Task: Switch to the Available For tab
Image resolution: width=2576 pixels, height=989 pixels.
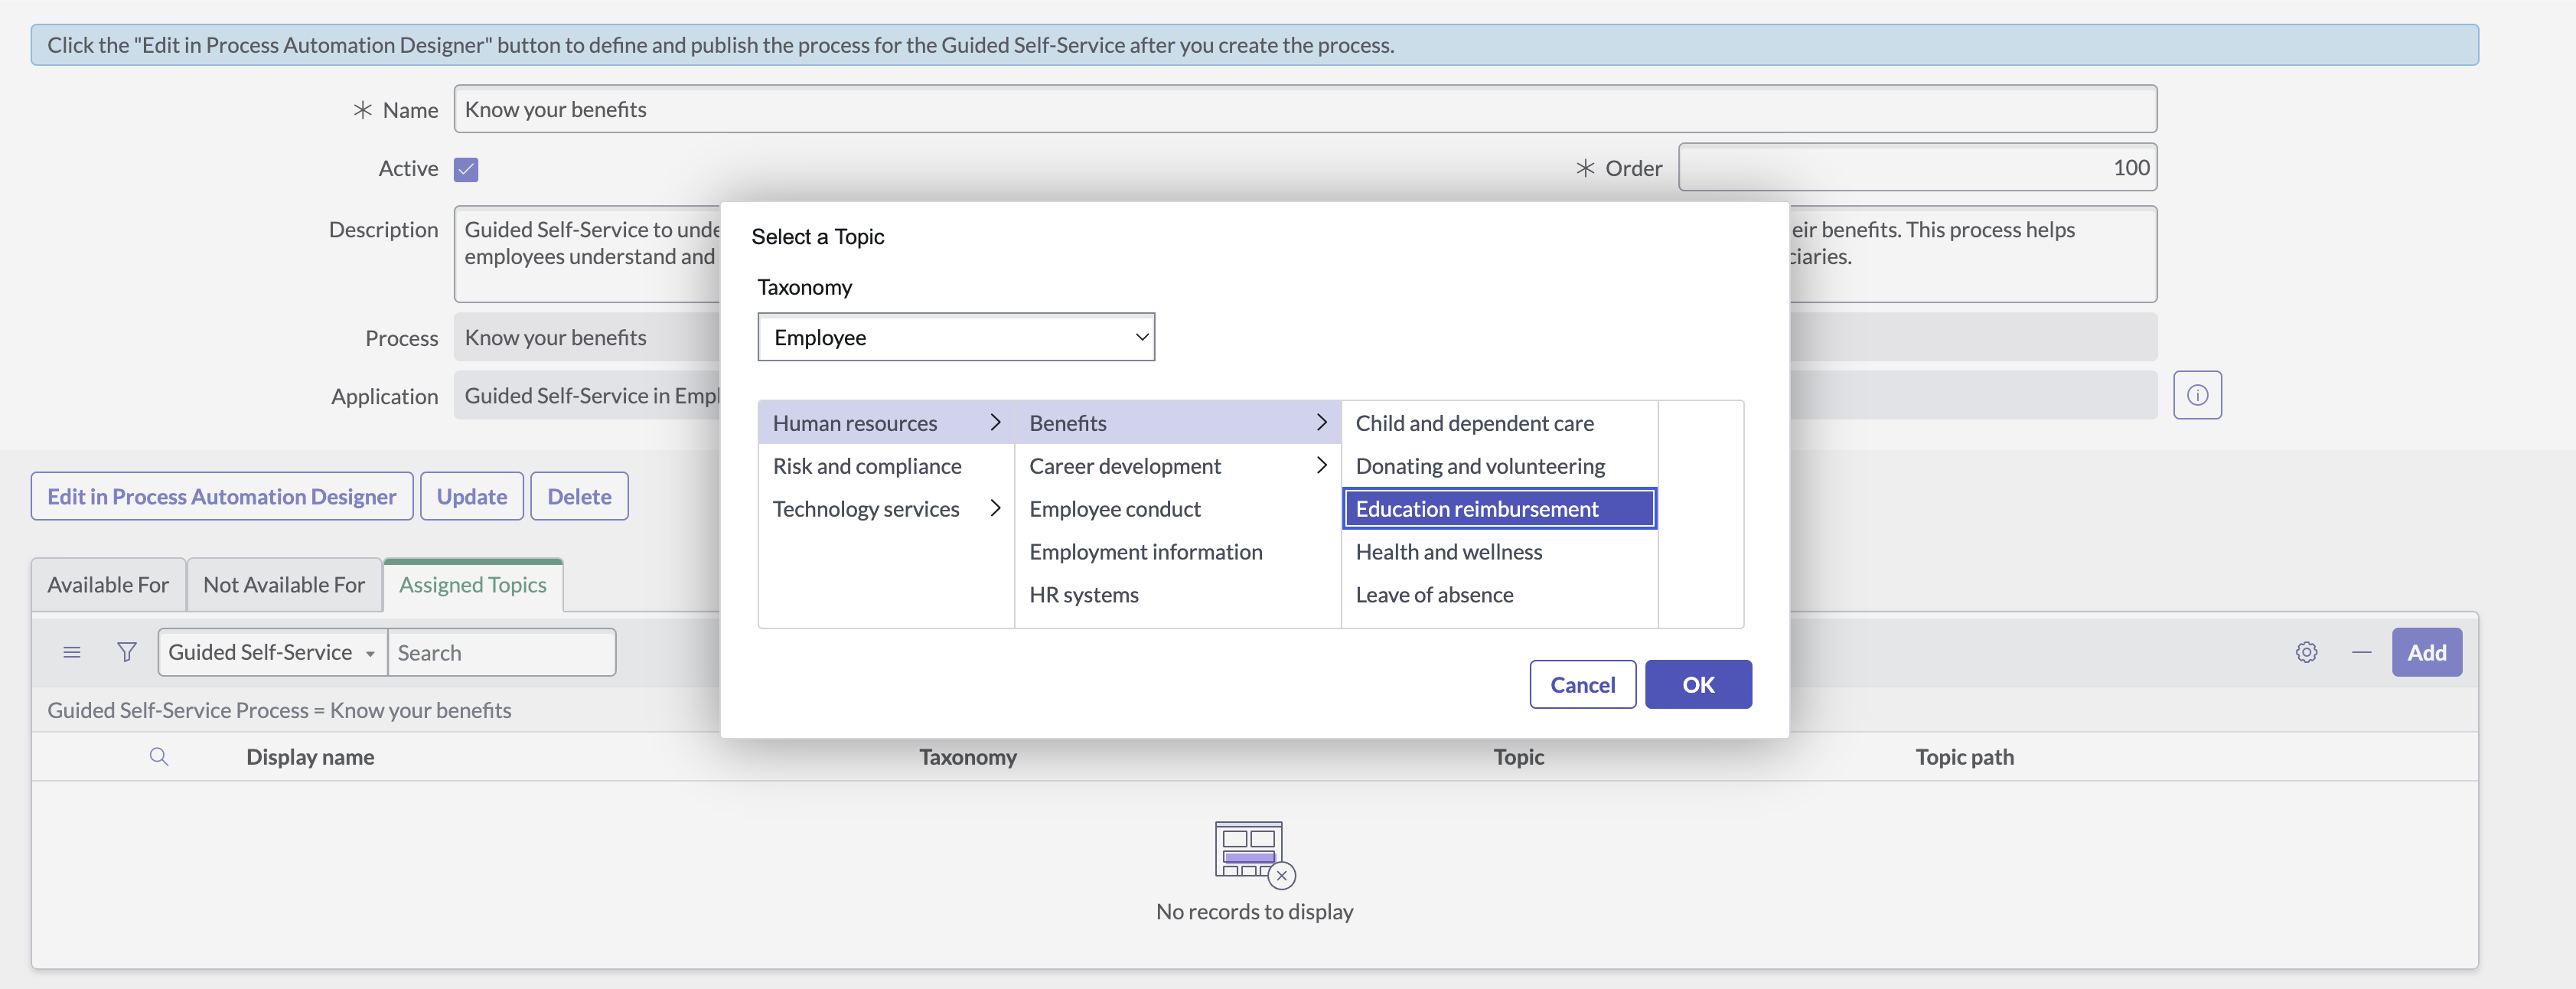Action: click(x=108, y=585)
